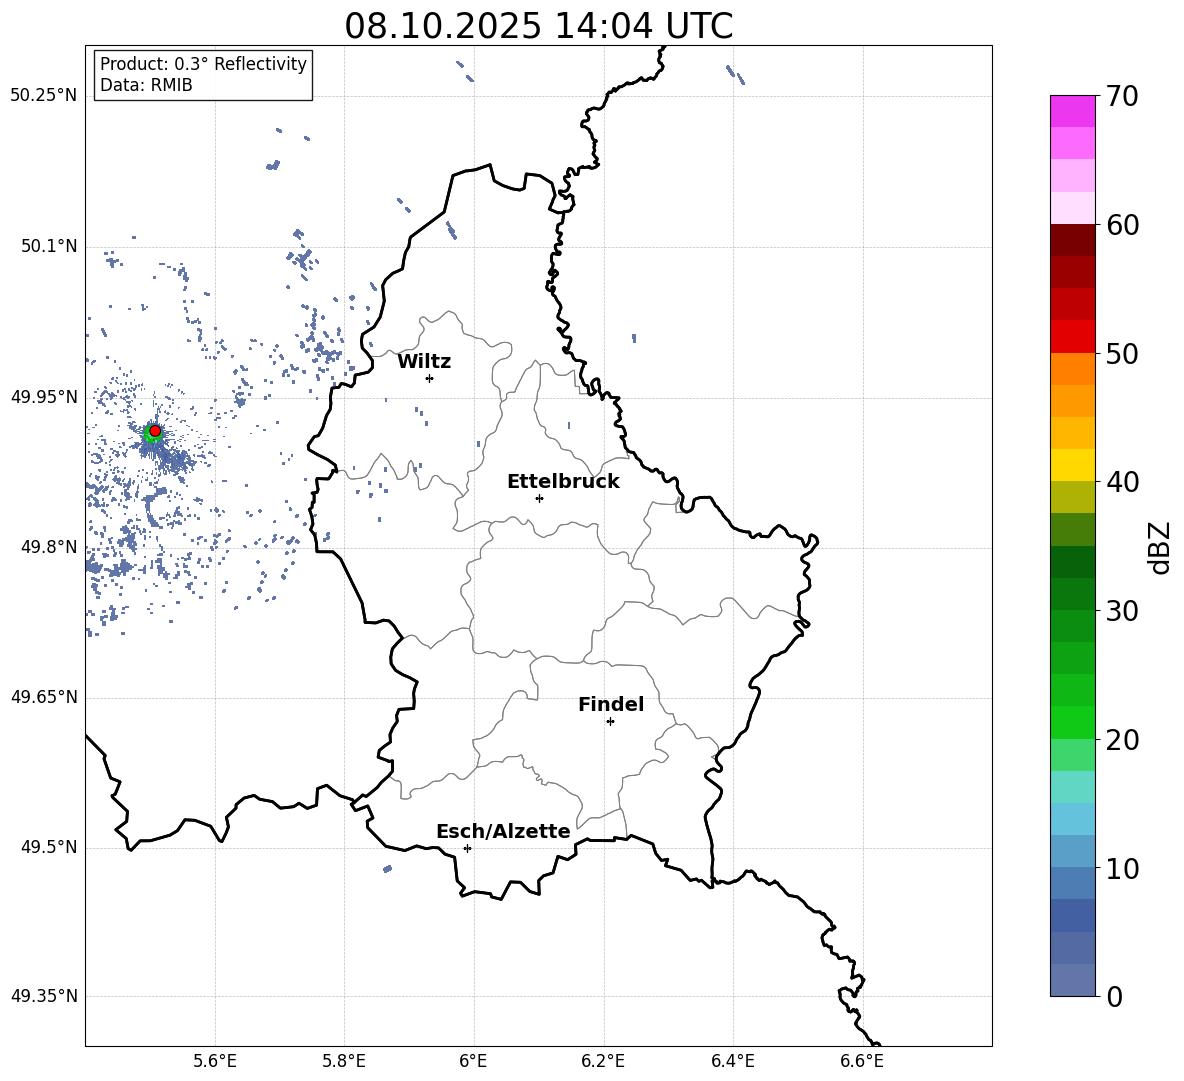This screenshot has width=1184, height=1081.
Task: Click the colorbar tick label 60
Action: 1123,225
